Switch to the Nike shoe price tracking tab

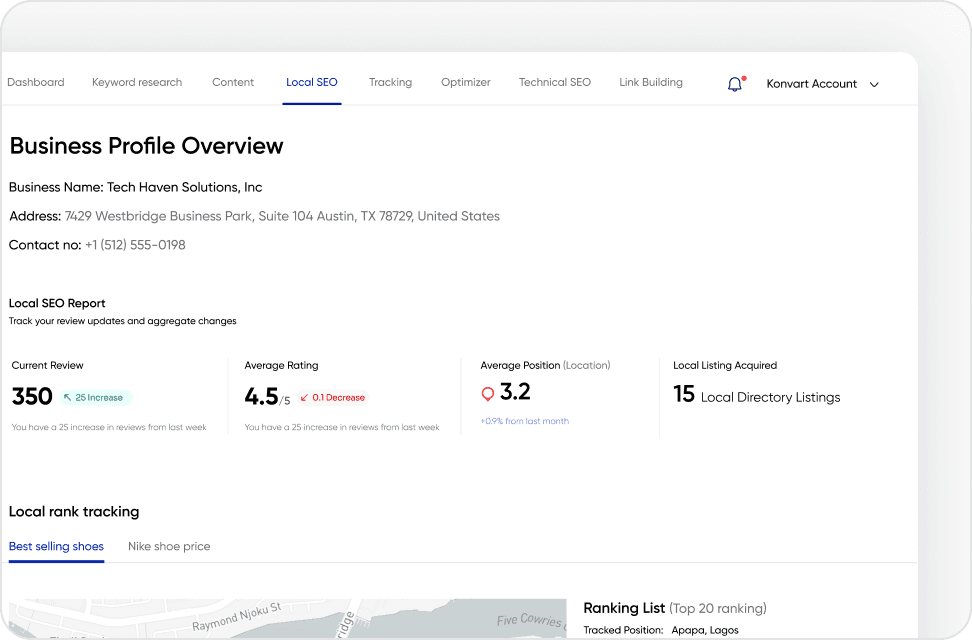[169, 546]
